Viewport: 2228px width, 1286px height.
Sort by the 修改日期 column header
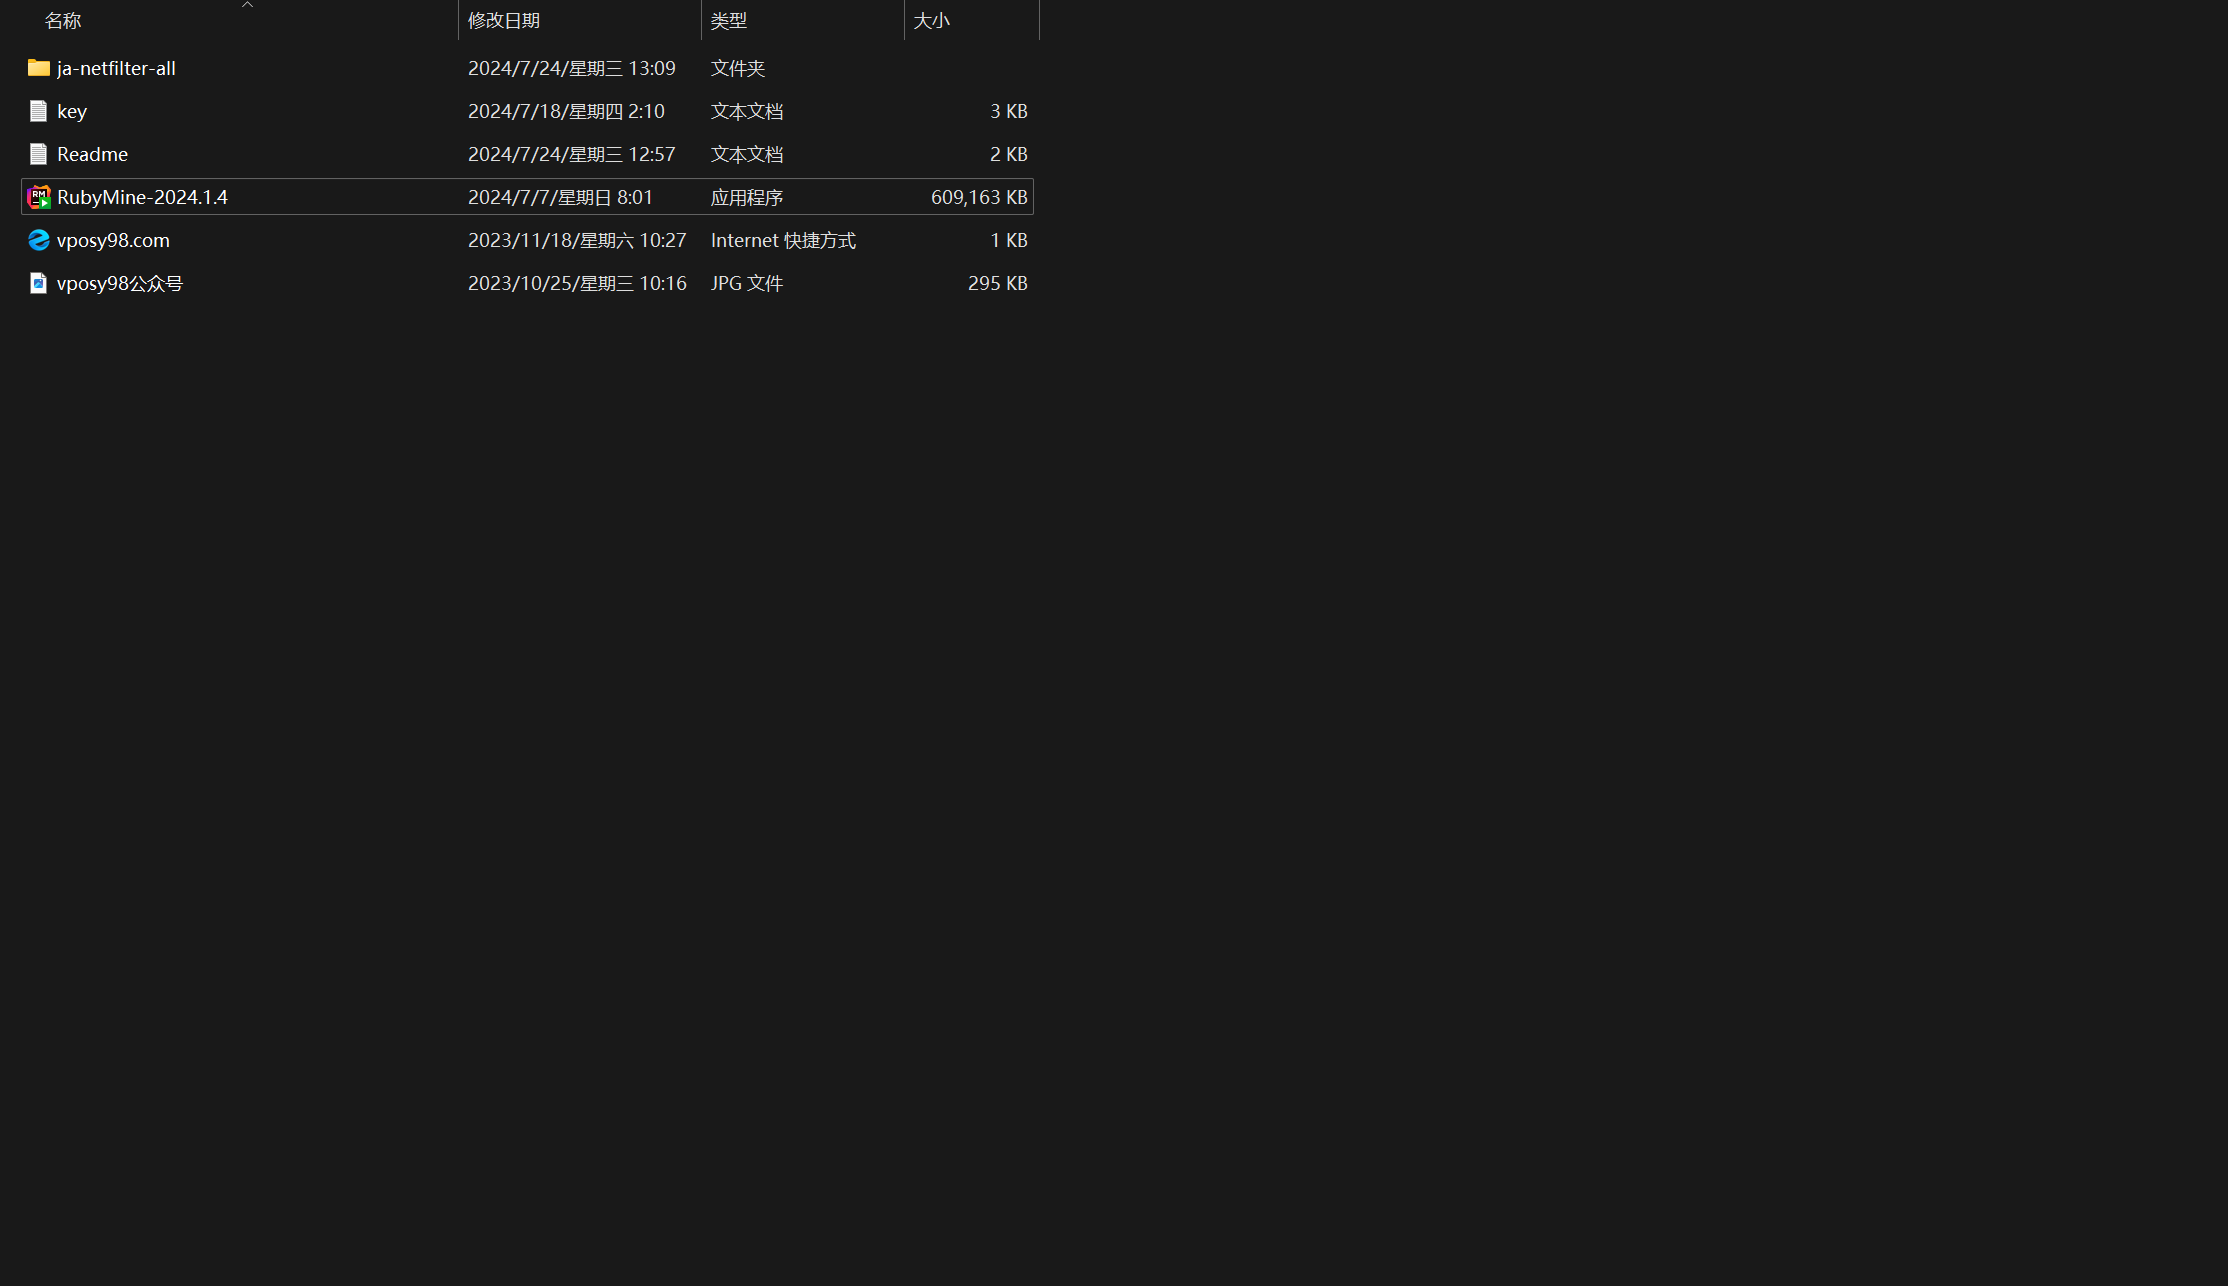click(504, 21)
